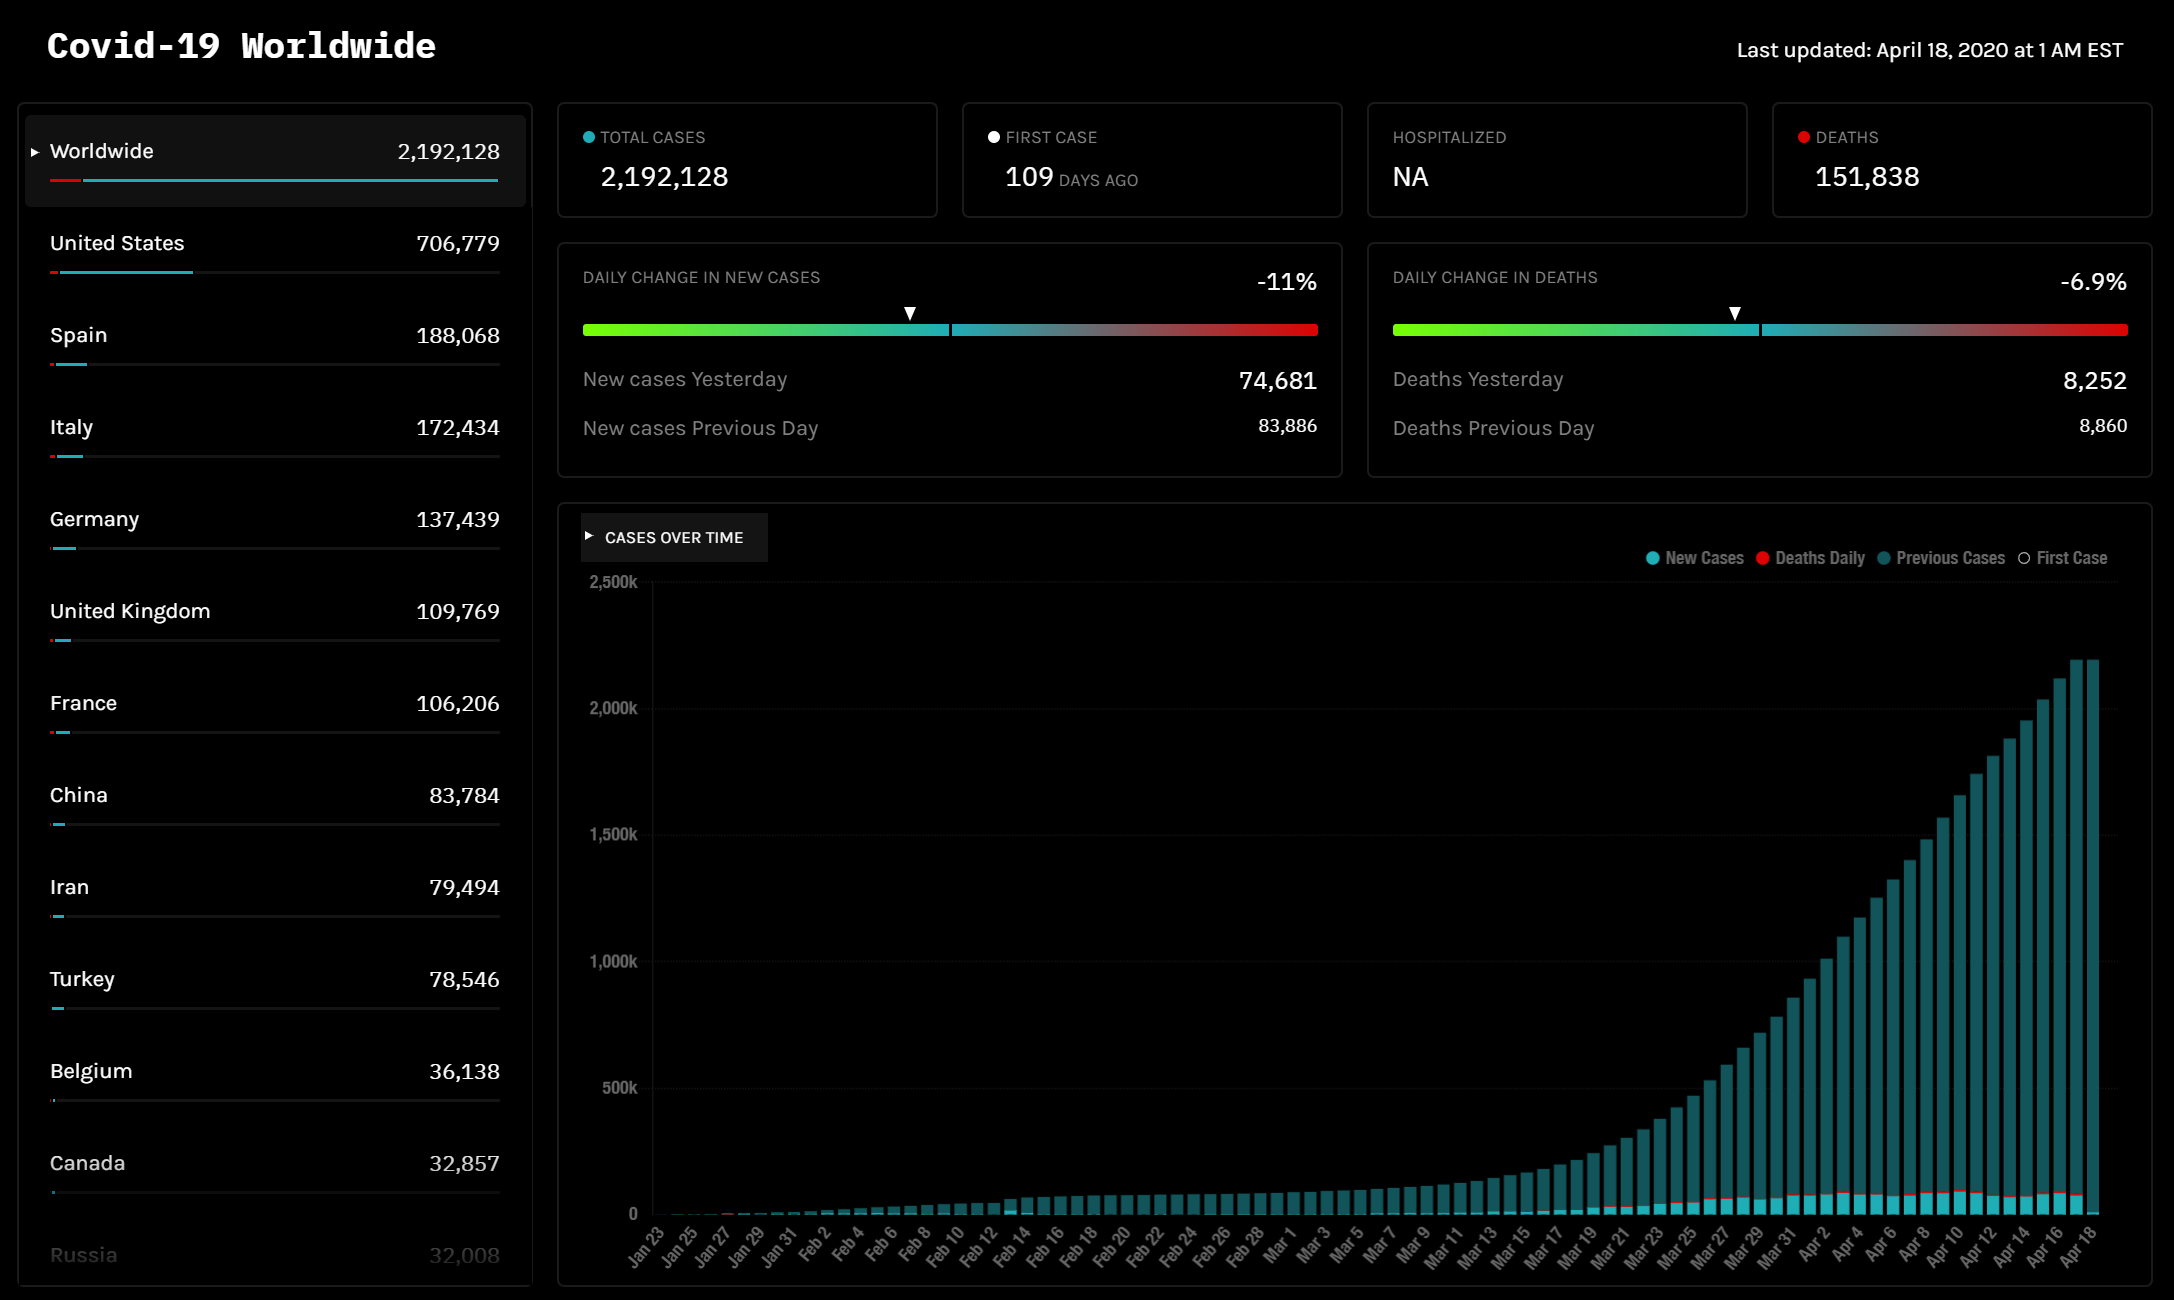Click the arrow marker beside Worldwide

tap(35, 152)
